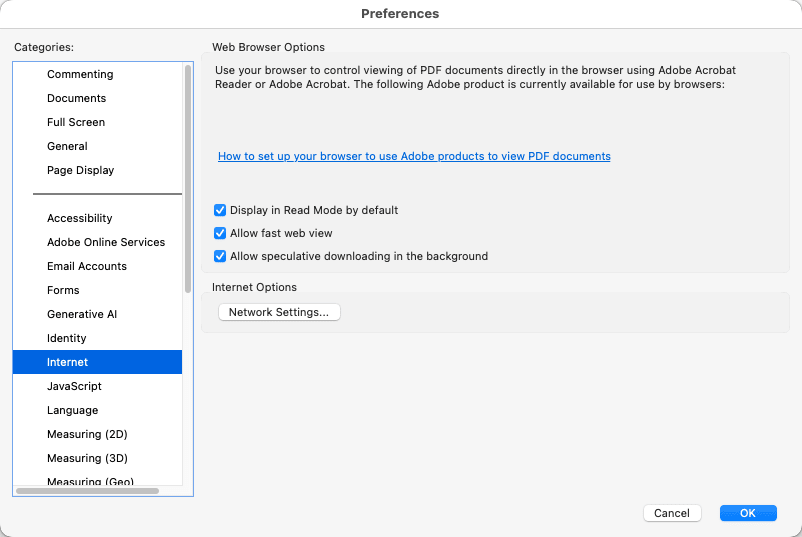Select Email Accounts category

click(97, 266)
